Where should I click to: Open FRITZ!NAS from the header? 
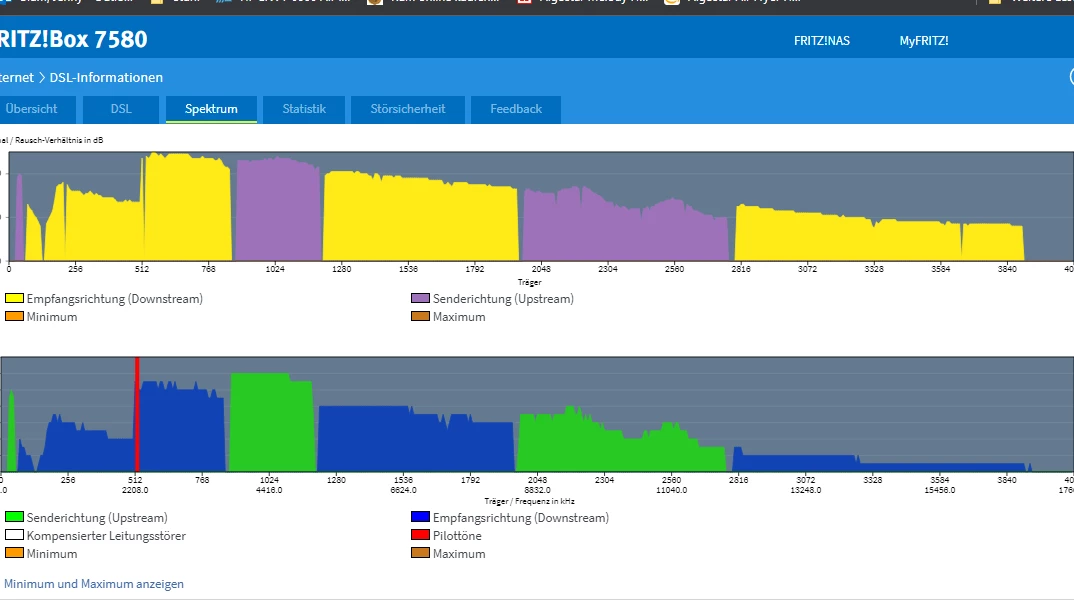tap(822, 41)
